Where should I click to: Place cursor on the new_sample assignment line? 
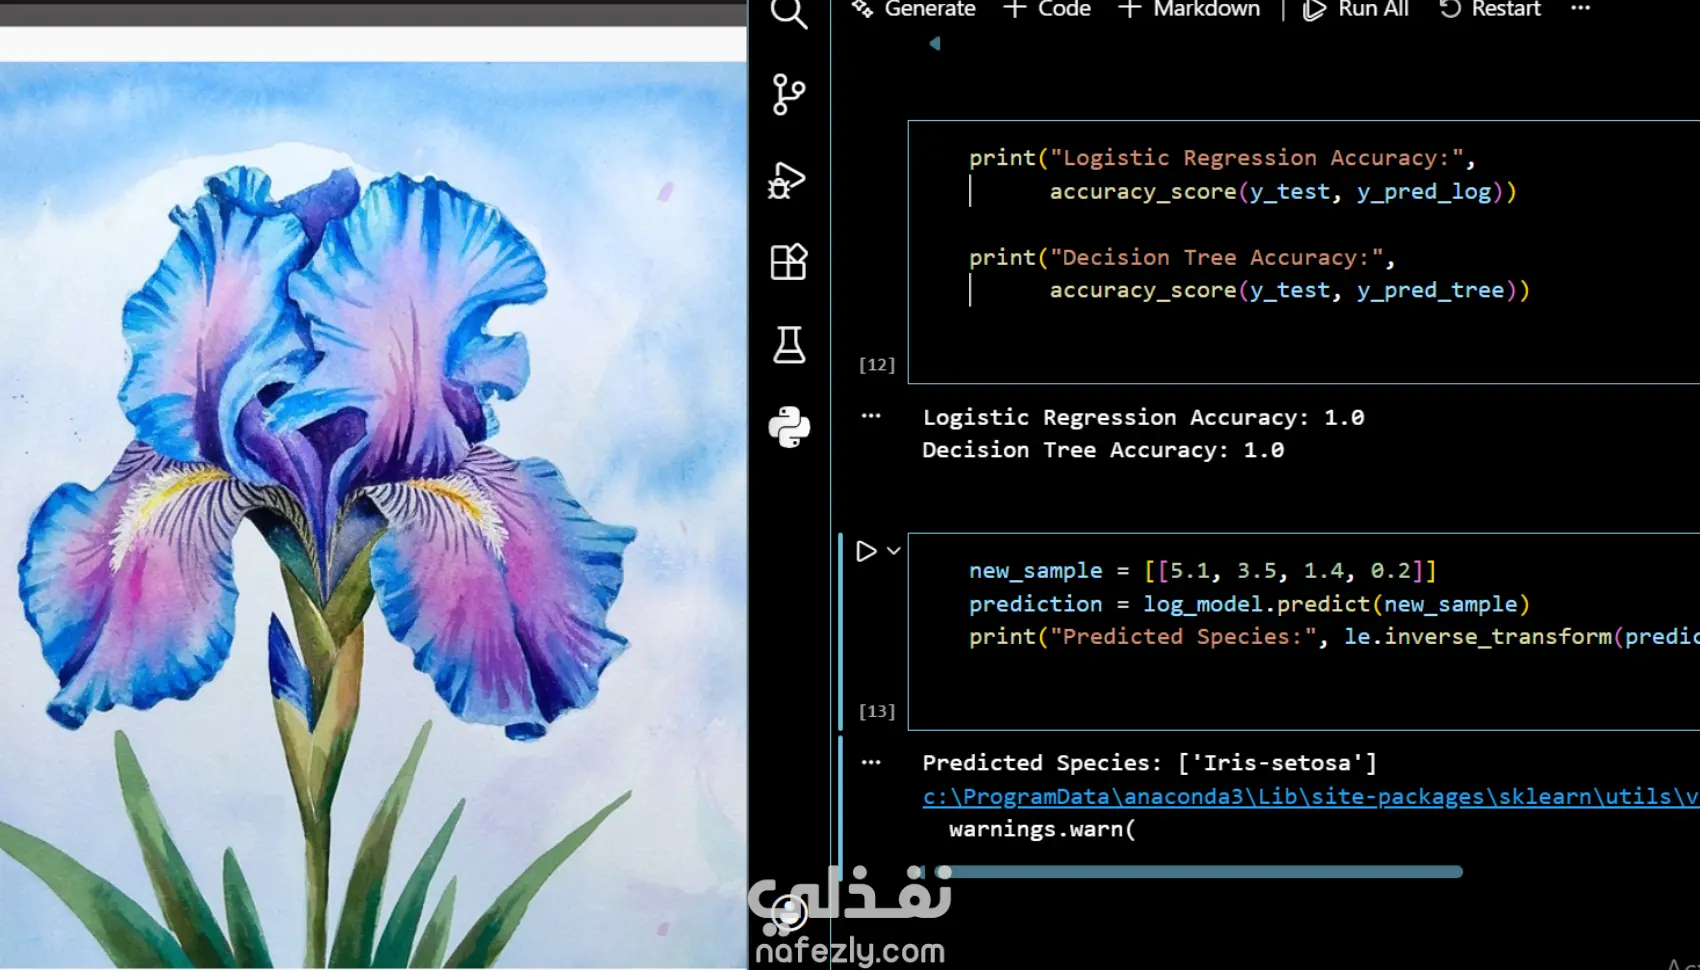pyautogui.click(x=1202, y=571)
